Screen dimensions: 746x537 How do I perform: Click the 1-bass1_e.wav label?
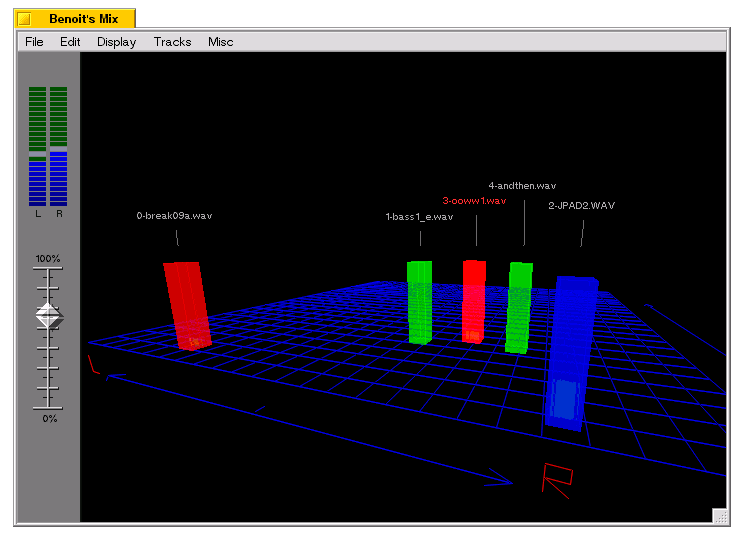pos(419,216)
